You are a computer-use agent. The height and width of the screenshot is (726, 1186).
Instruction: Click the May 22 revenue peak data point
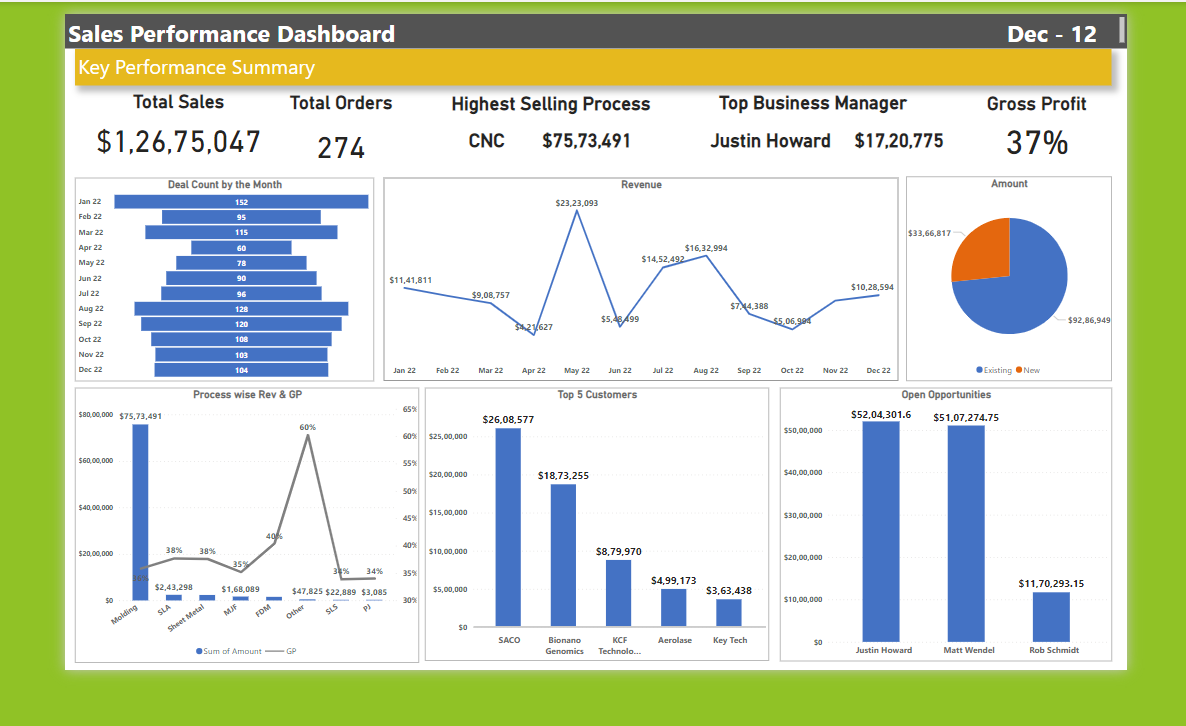click(577, 211)
